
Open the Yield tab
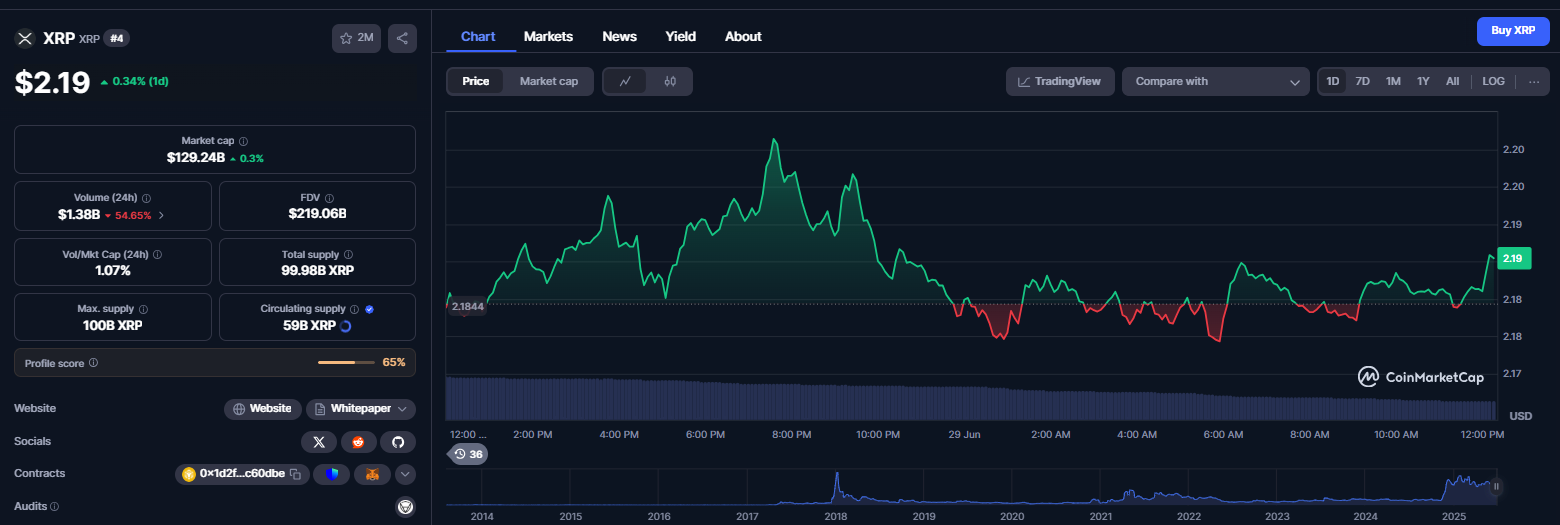pyautogui.click(x=681, y=36)
